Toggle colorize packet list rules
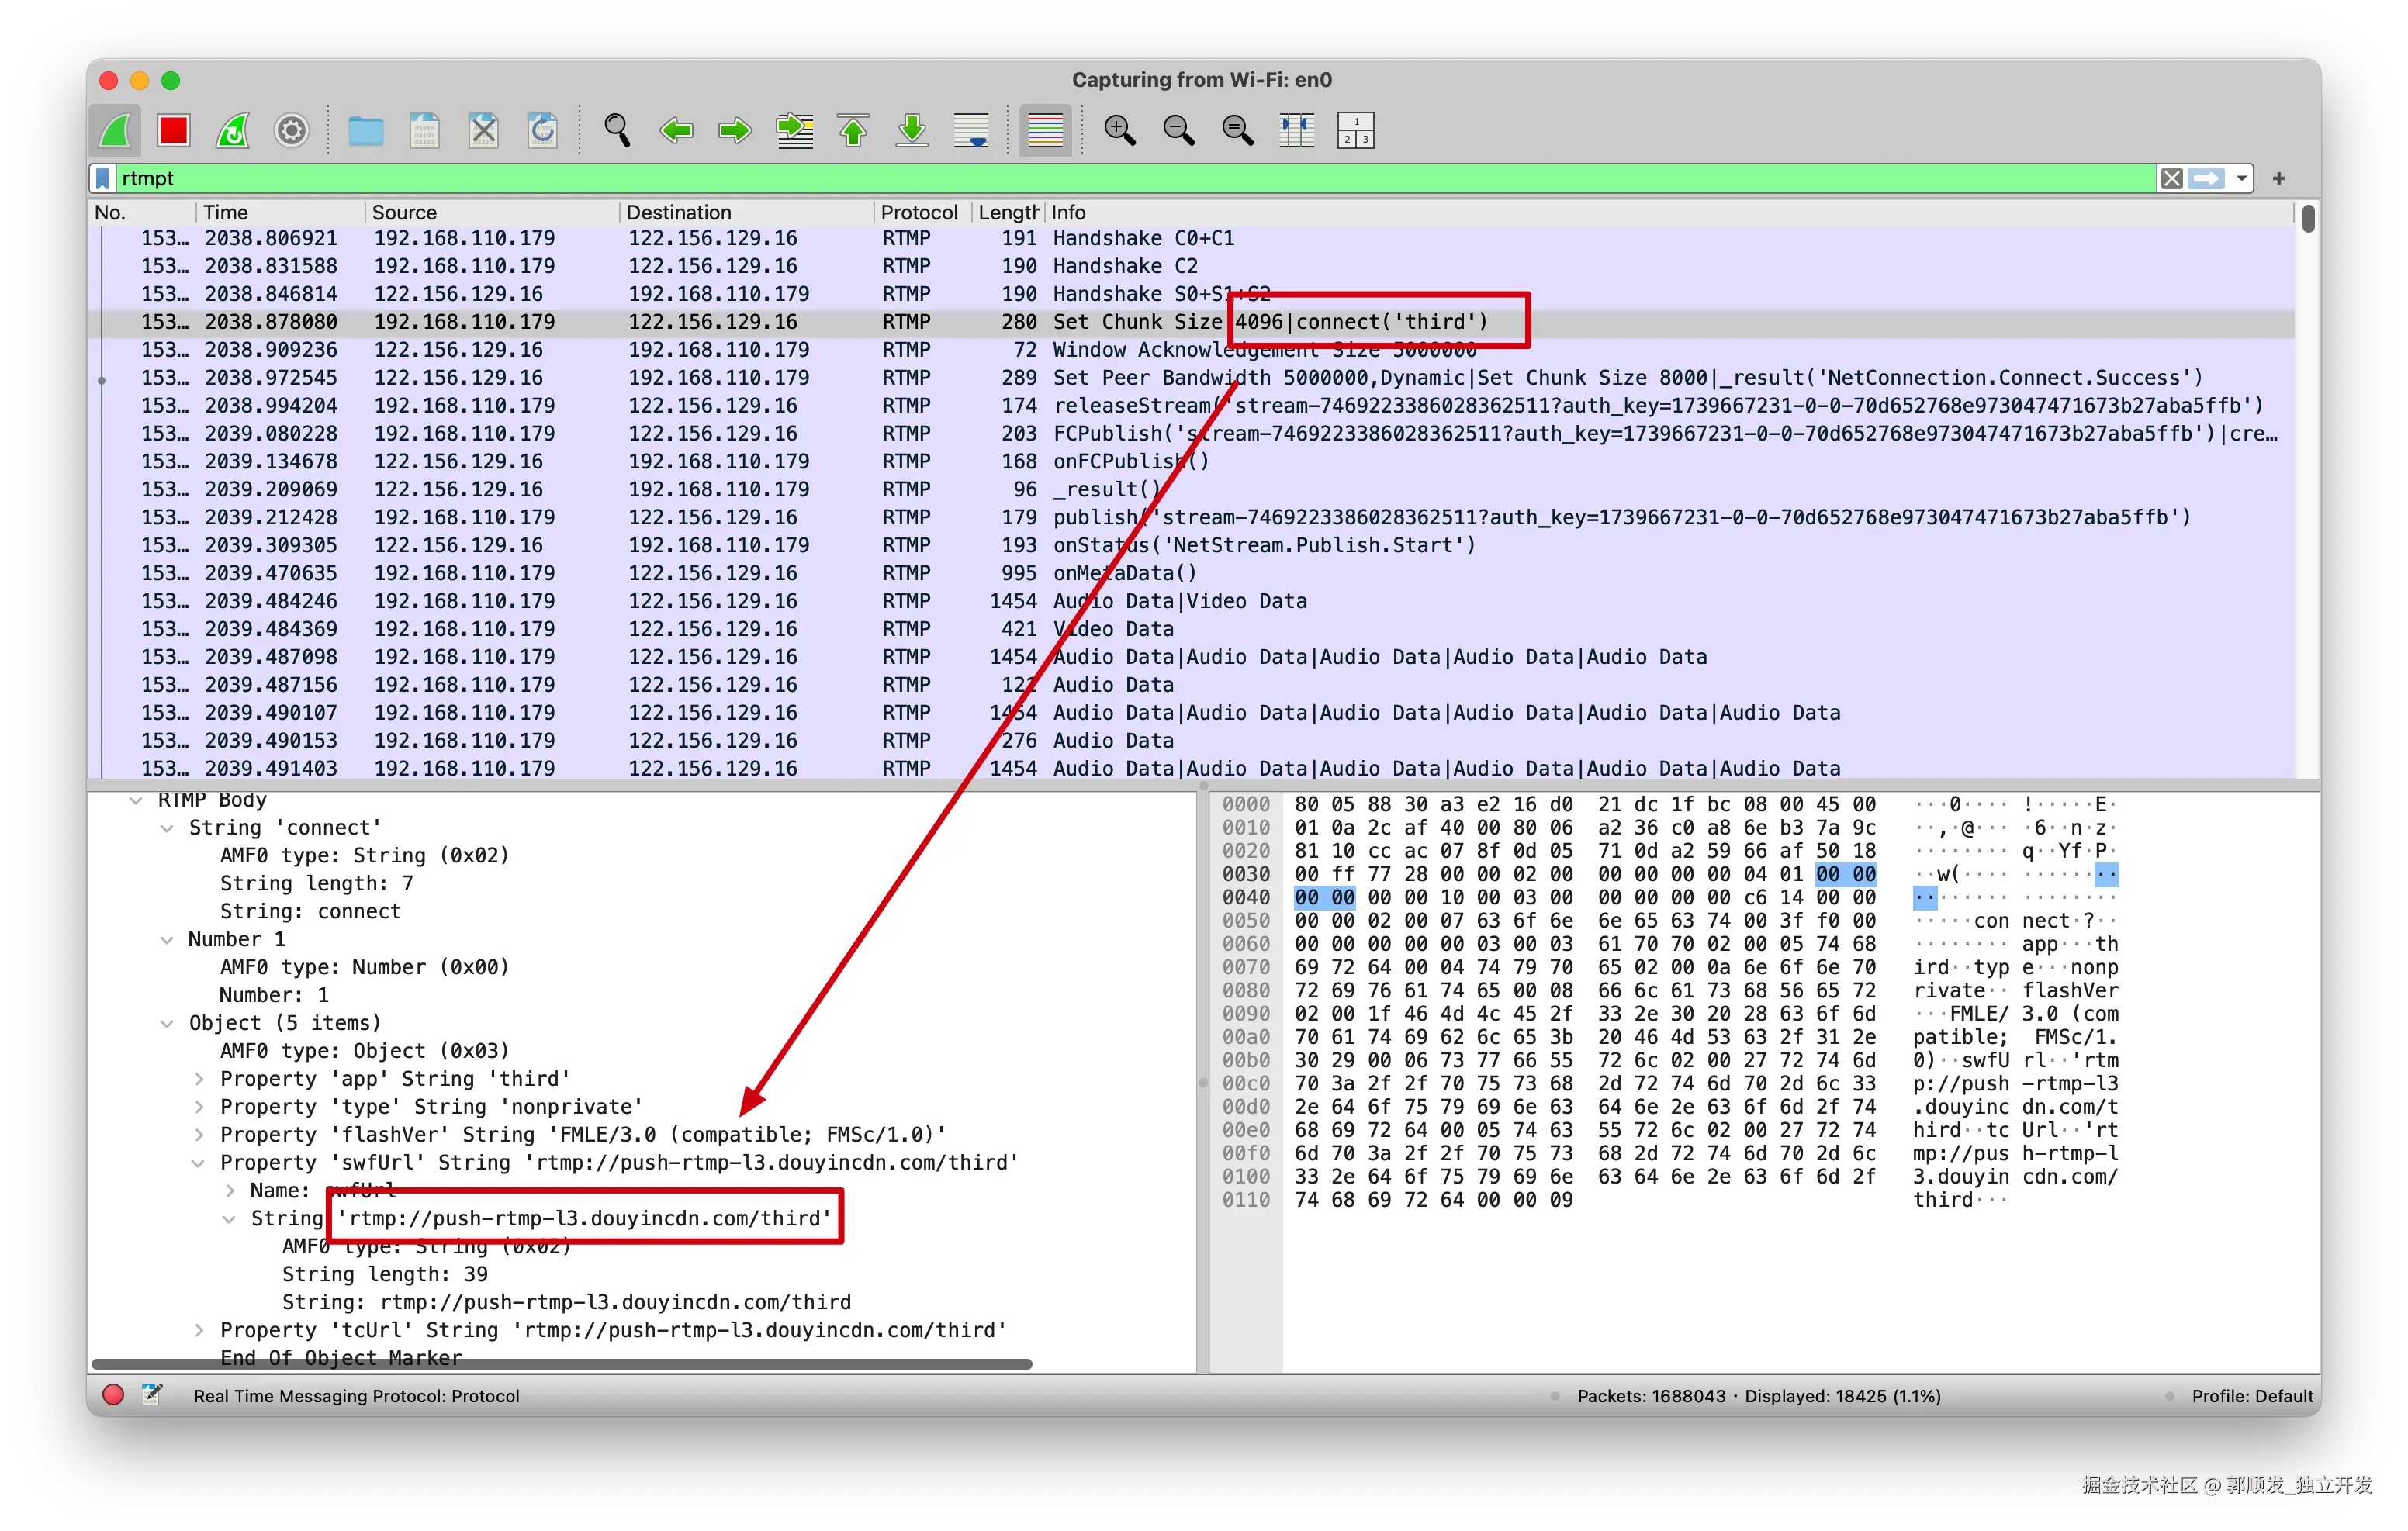Image resolution: width=2408 pixels, height=1531 pixels. pyautogui.click(x=1045, y=131)
